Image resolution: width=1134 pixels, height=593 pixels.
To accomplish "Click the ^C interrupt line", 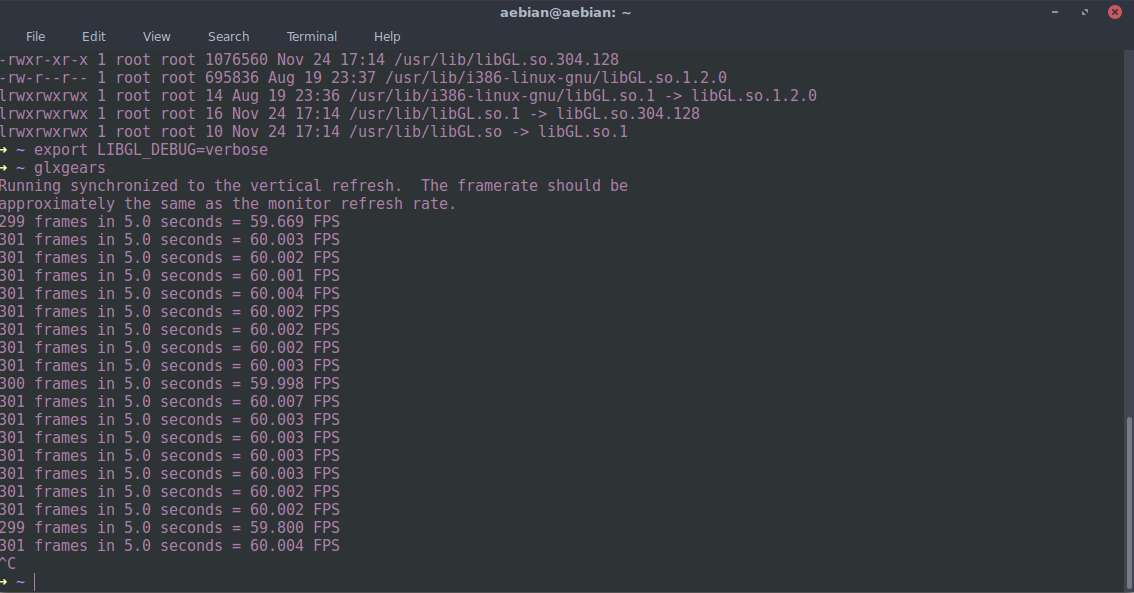I will tap(8, 563).
